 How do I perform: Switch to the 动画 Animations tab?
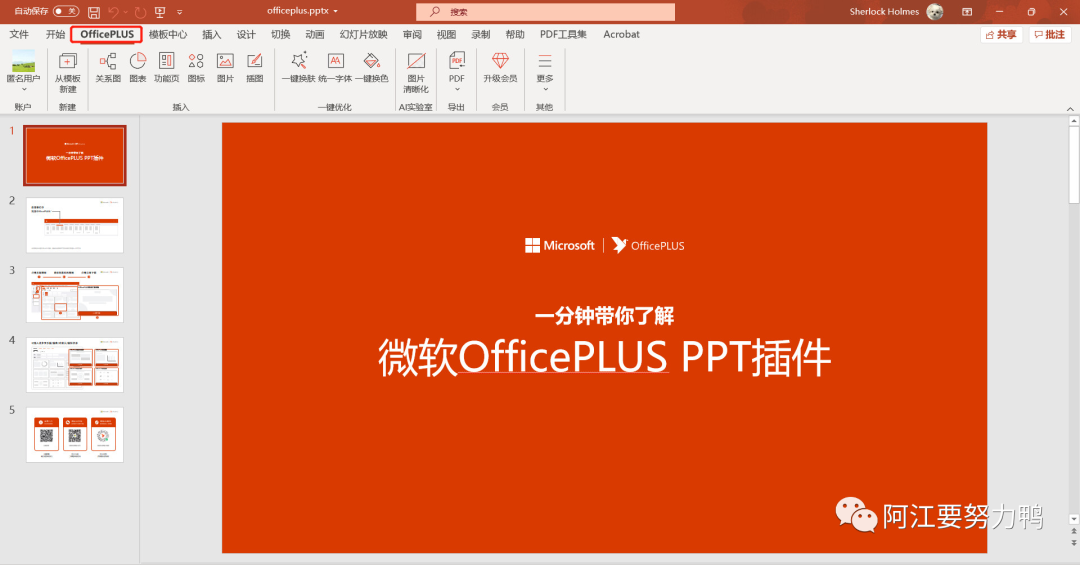click(315, 34)
